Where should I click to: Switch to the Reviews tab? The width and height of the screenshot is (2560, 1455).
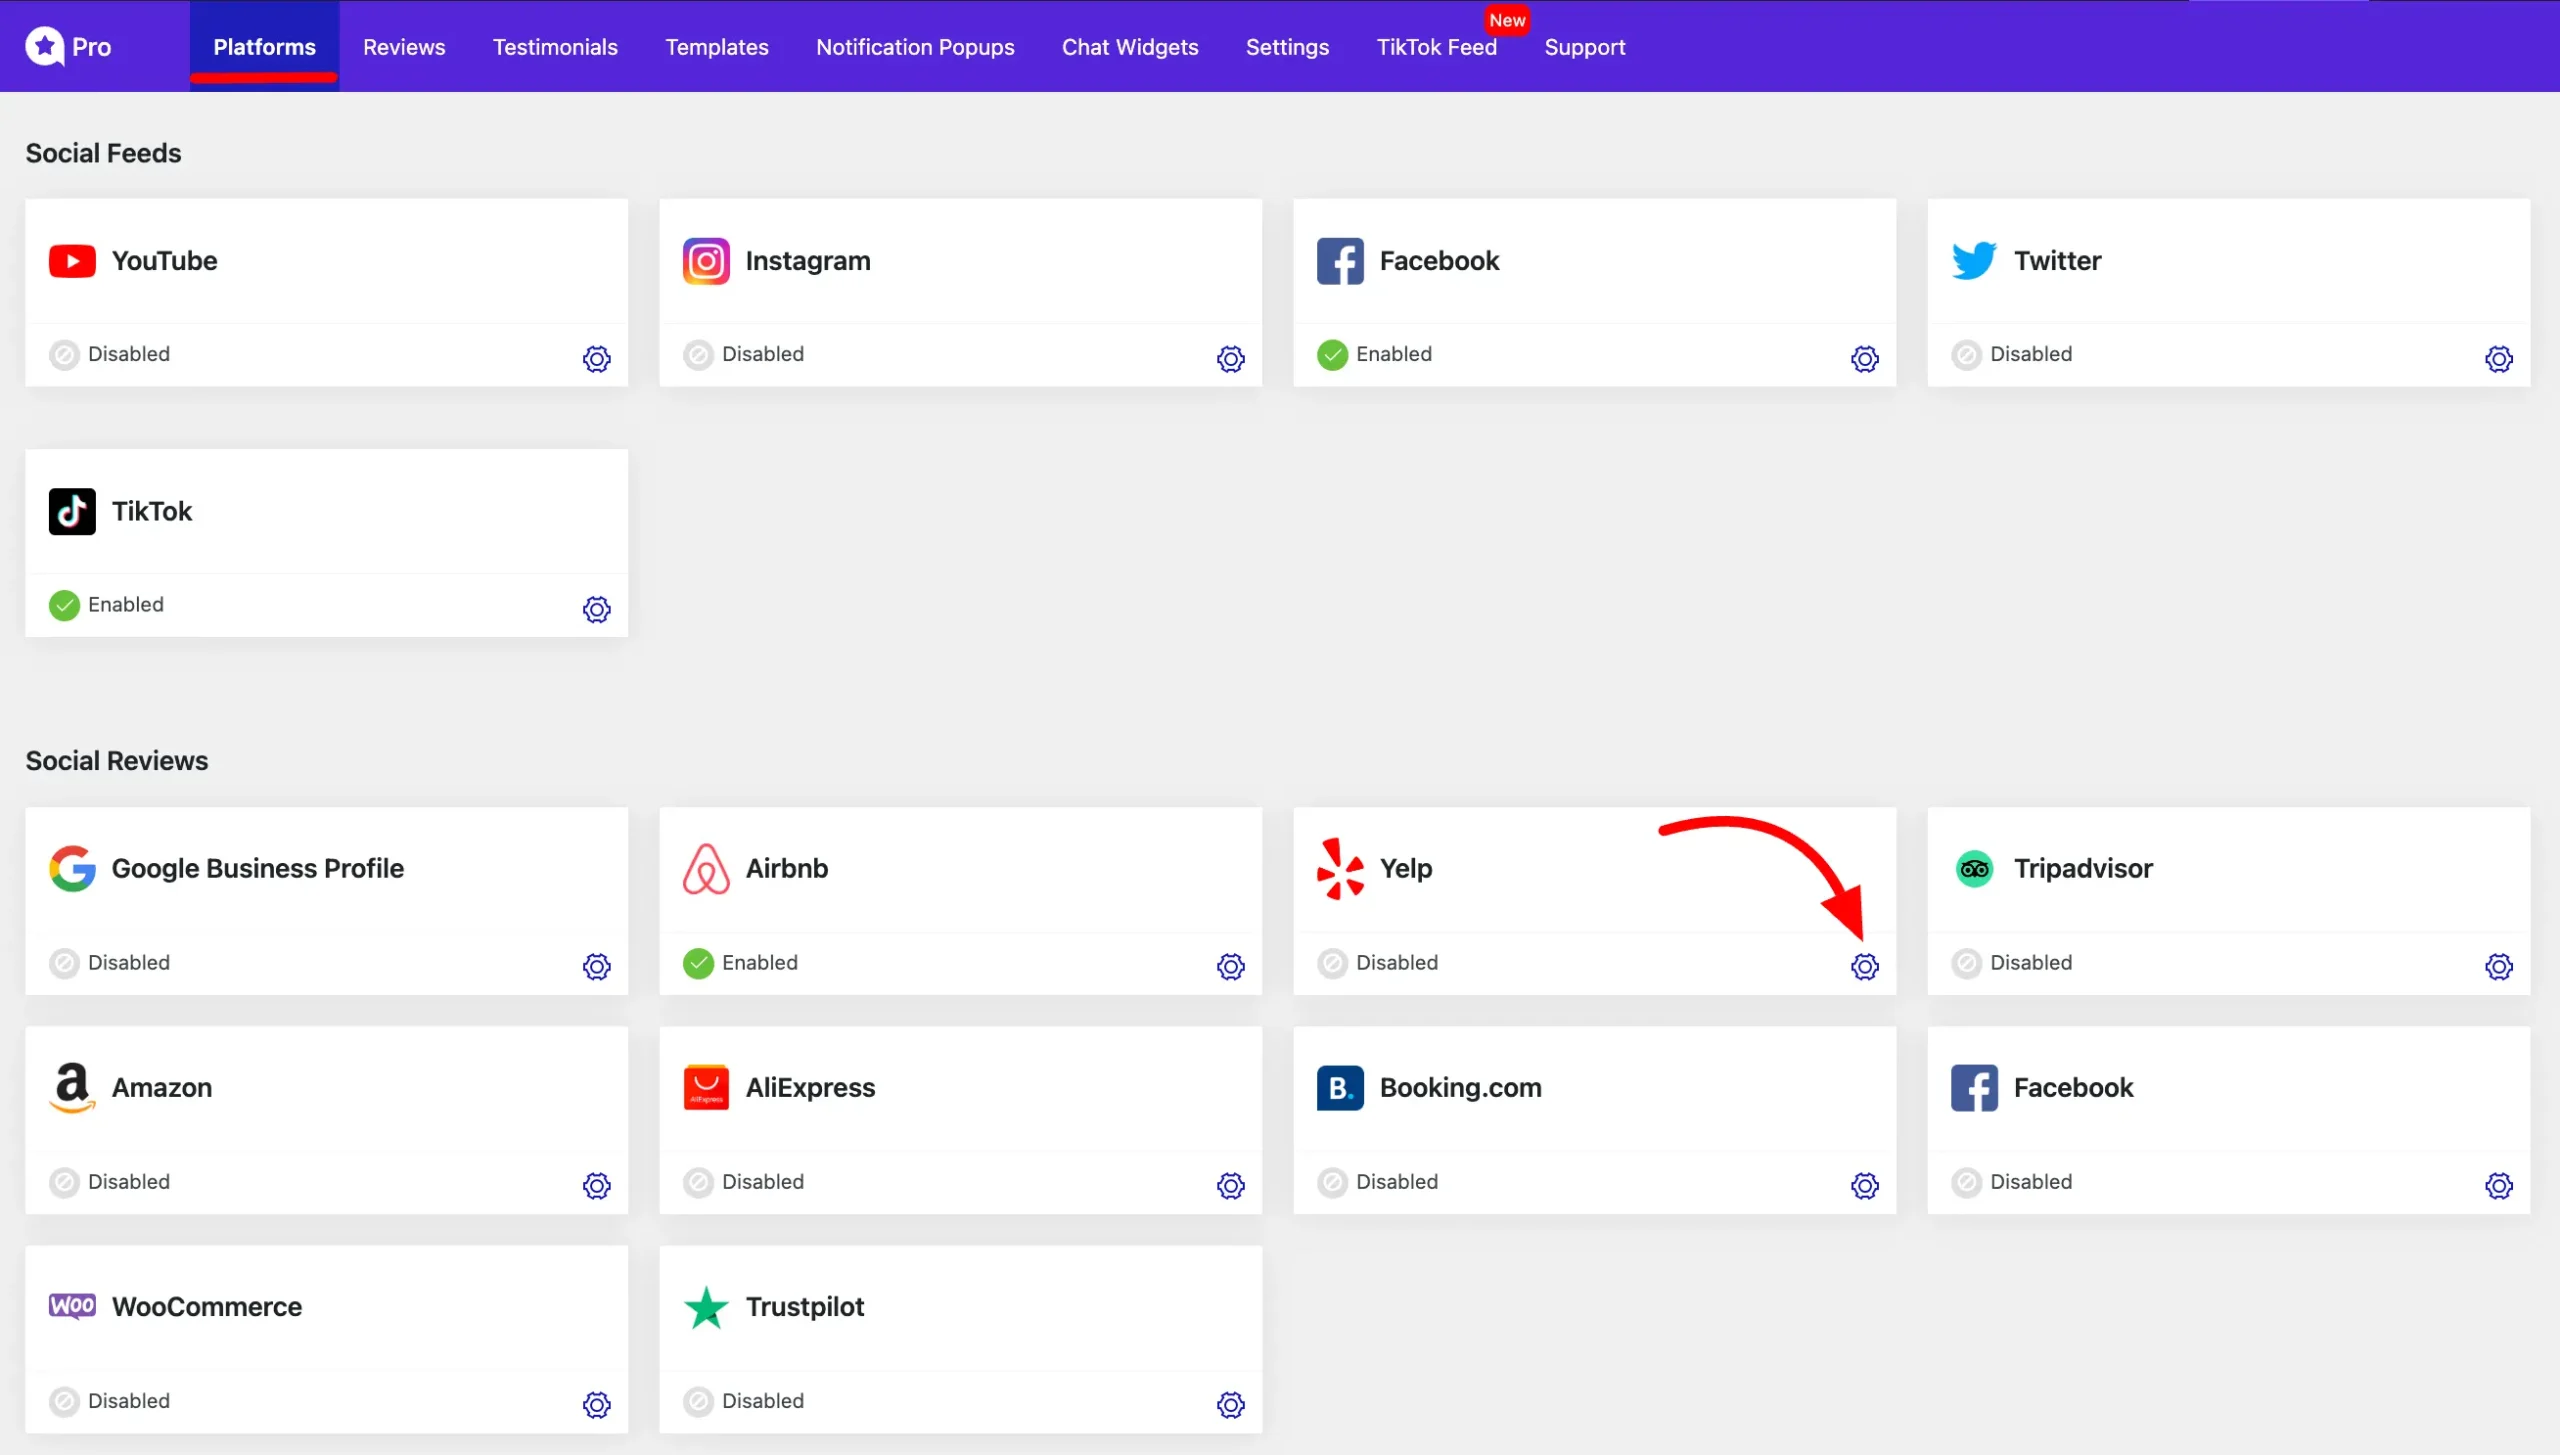[404, 47]
